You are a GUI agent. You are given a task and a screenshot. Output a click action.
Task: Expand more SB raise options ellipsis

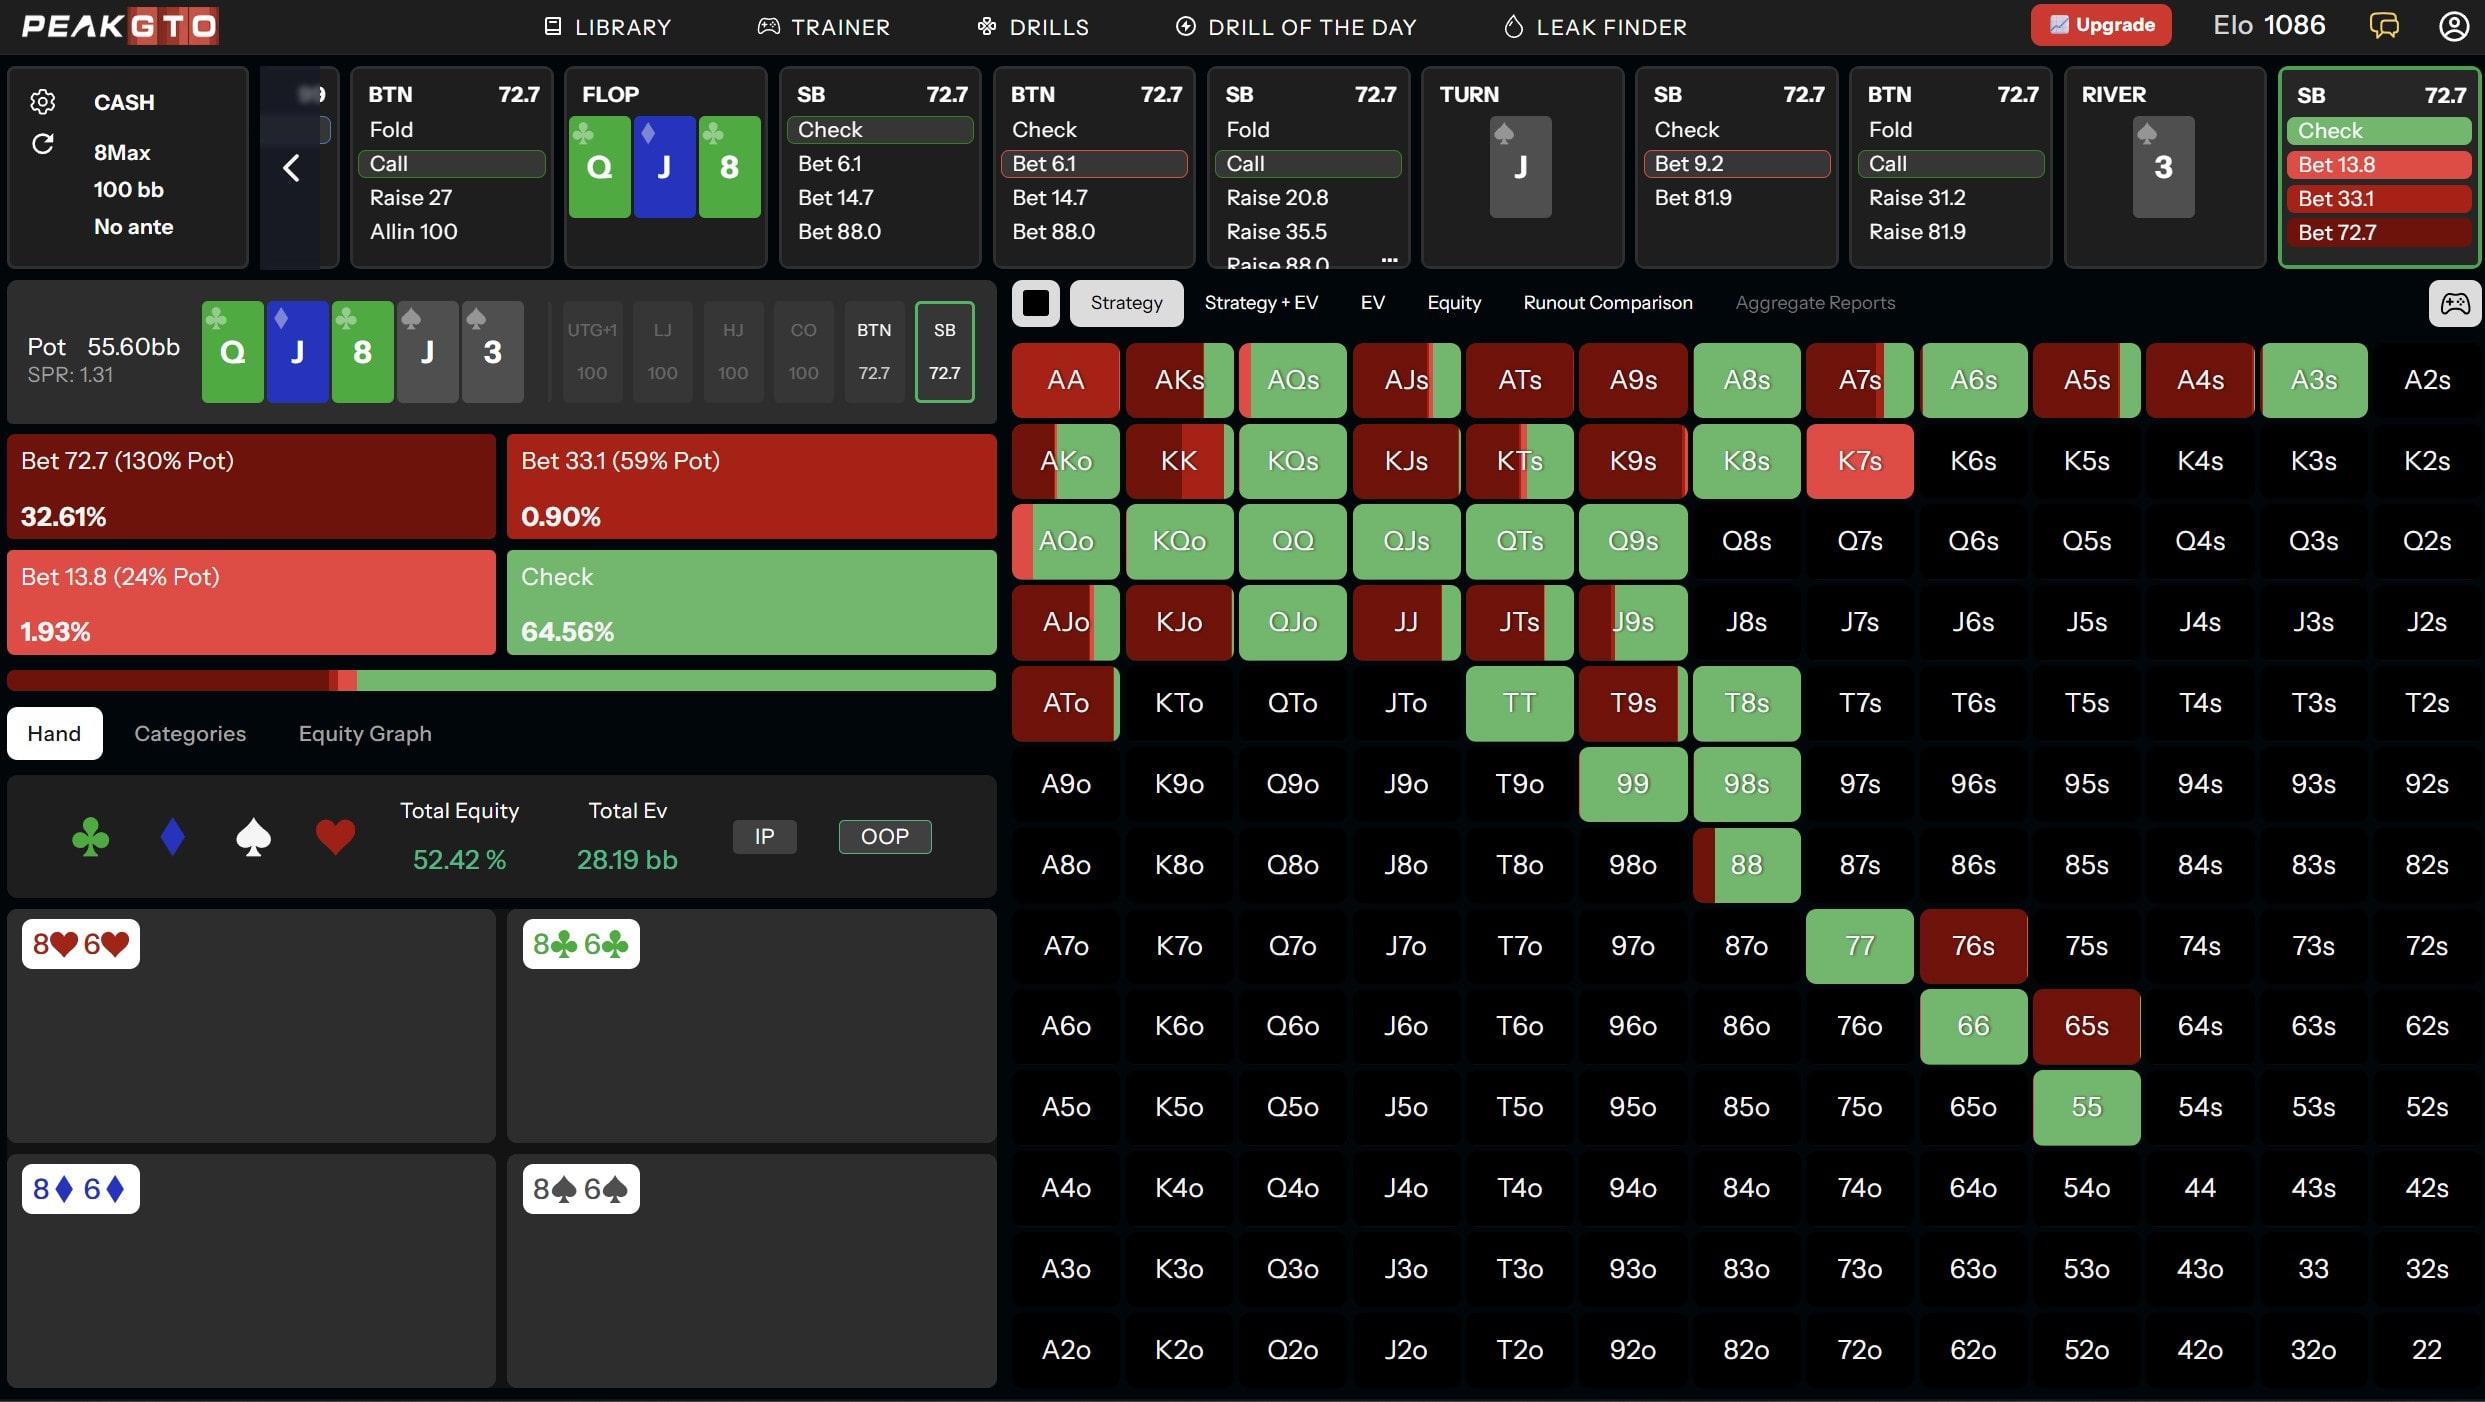(x=1389, y=260)
